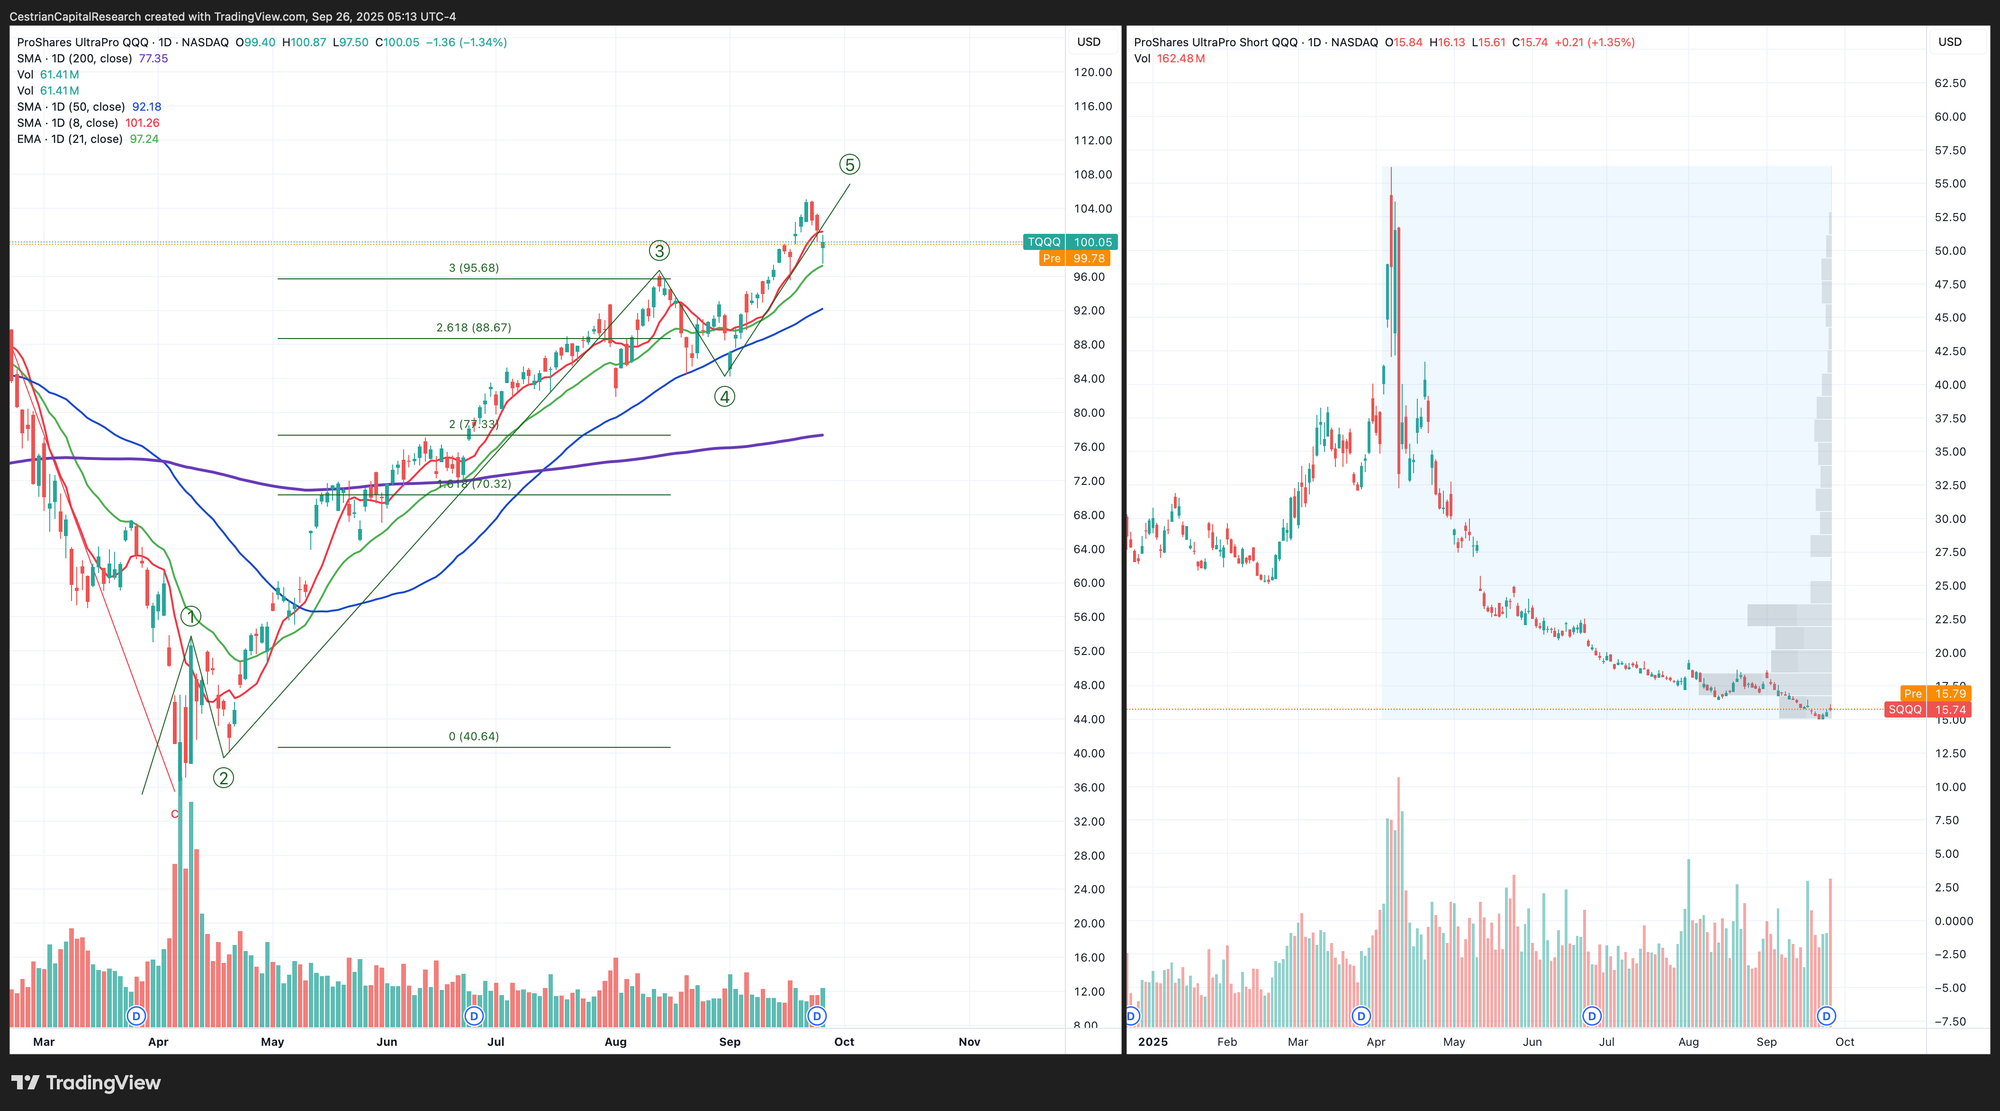Click the circled wave 3 label
Image resolution: width=2000 pixels, height=1111 pixels.
tap(659, 251)
